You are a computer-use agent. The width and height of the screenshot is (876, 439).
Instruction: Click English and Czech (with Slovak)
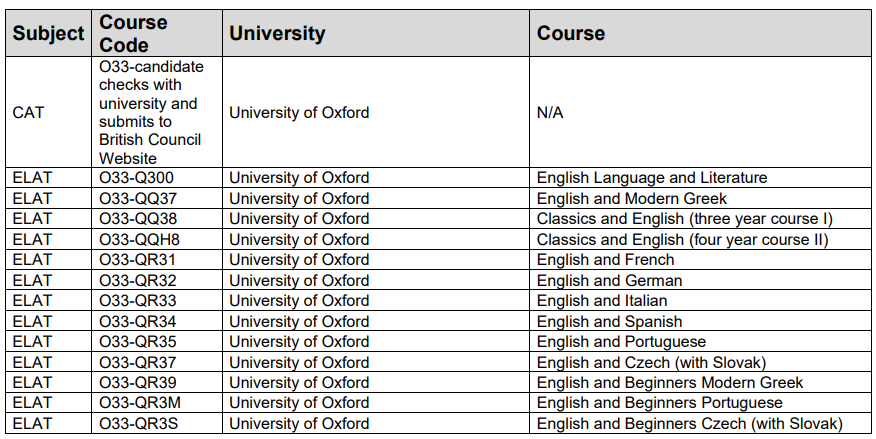pyautogui.click(x=651, y=362)
